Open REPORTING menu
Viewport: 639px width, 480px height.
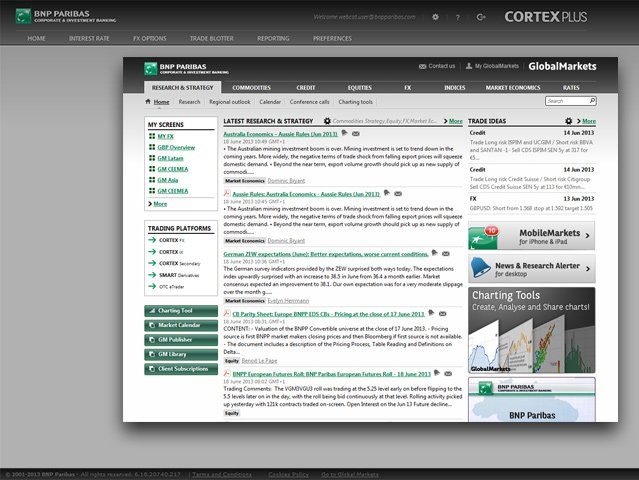click(x=273, y=38)
